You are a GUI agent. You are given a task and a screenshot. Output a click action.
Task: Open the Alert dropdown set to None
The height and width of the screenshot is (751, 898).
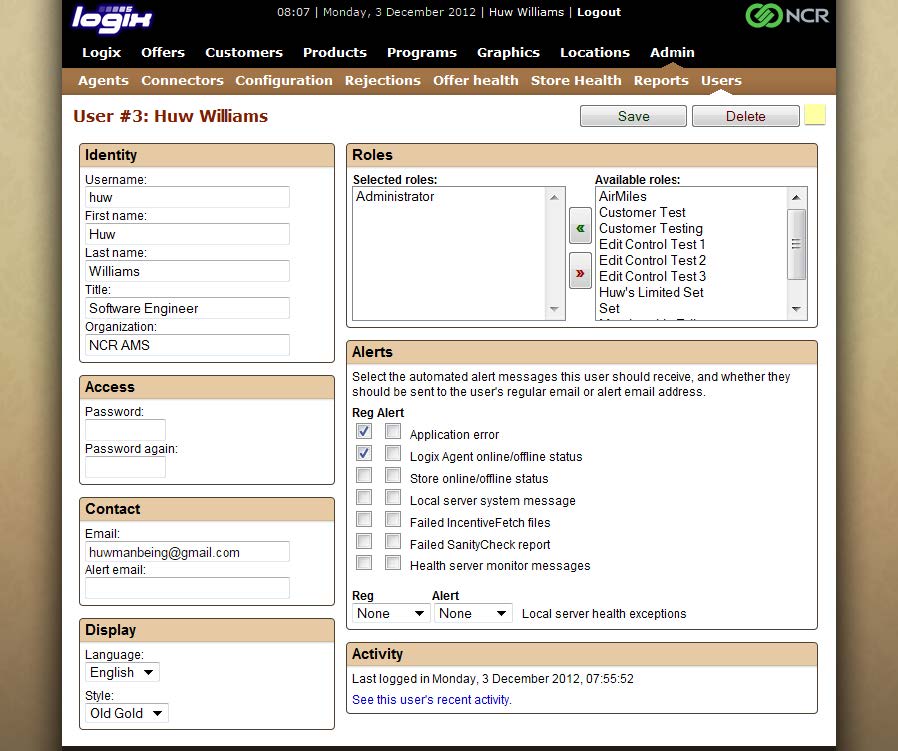pos(472,612)
